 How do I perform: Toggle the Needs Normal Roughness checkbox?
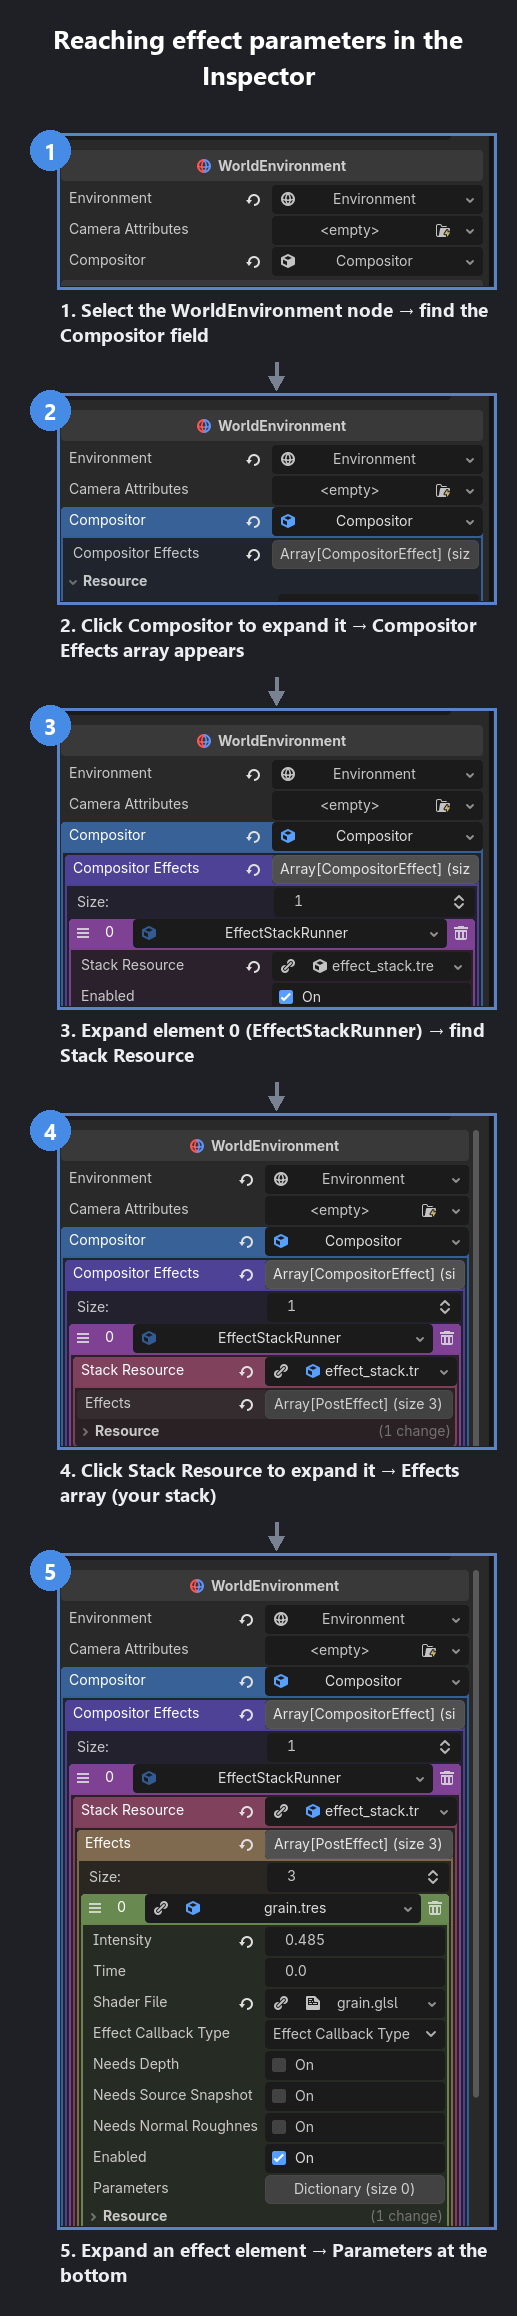(279, 2127)
